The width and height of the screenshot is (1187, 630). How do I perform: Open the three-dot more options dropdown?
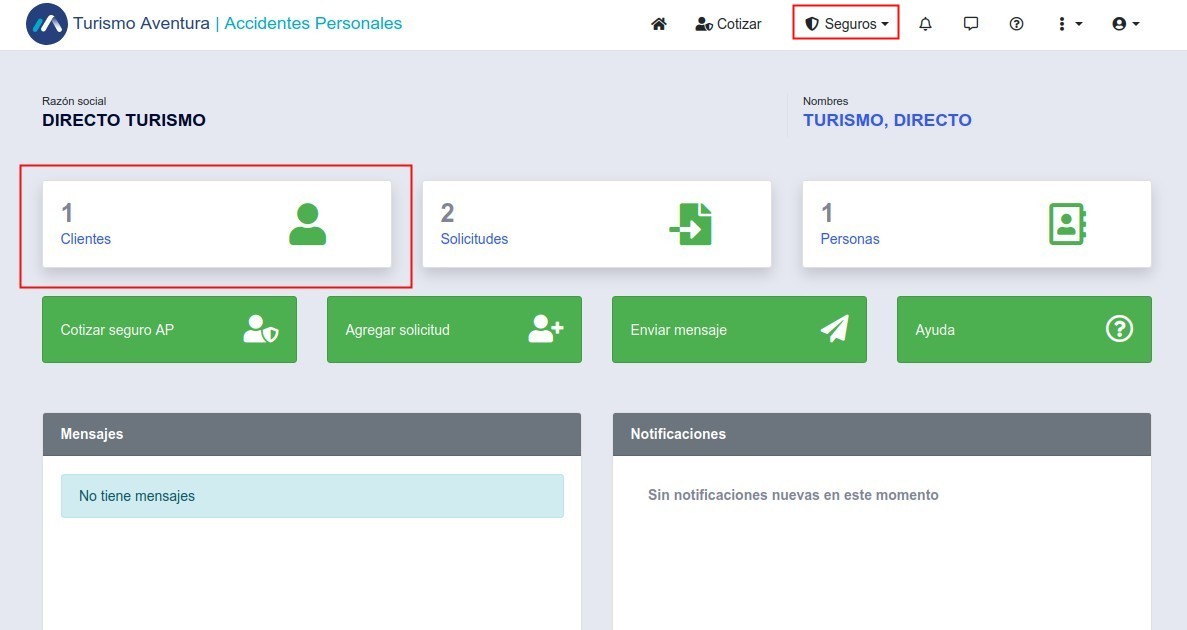click(x=1069, y=24)
